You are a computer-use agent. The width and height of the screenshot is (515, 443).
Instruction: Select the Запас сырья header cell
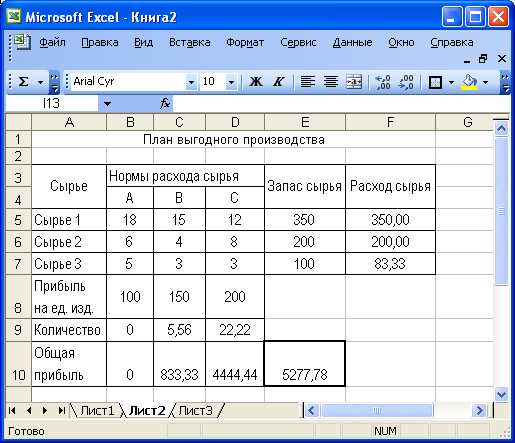click(305, 186)
